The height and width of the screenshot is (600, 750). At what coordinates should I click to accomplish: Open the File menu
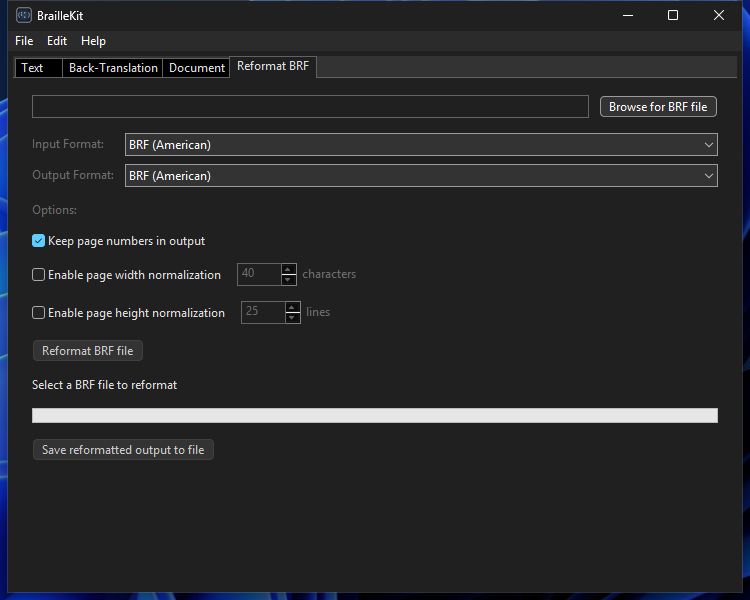click(x=24, y=41)
